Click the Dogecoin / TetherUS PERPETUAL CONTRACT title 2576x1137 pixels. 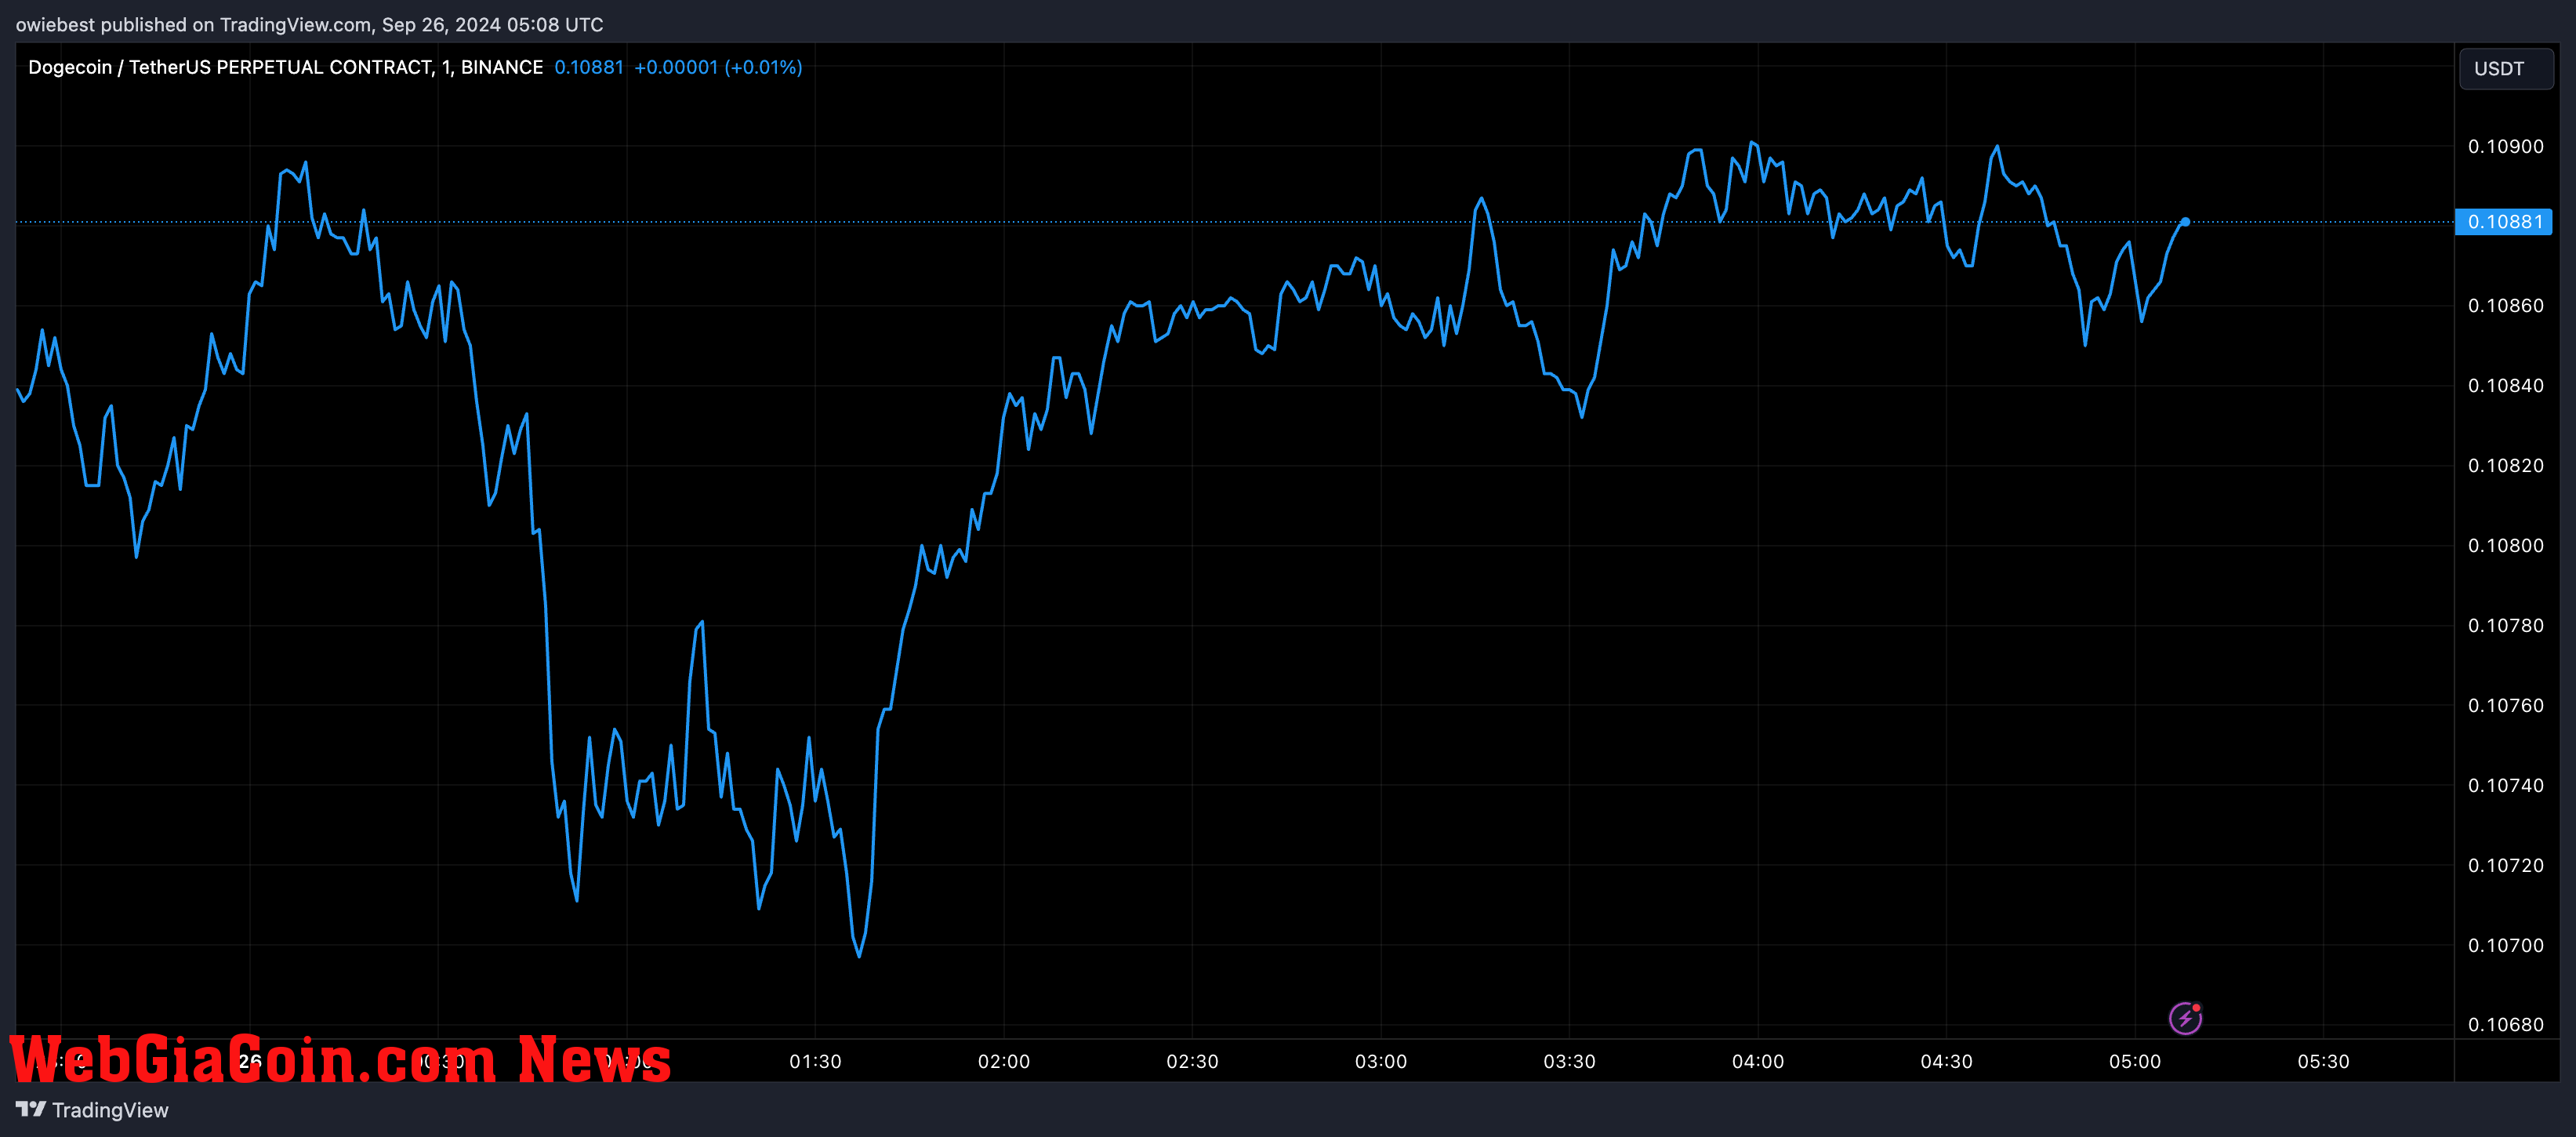point(285,67)
